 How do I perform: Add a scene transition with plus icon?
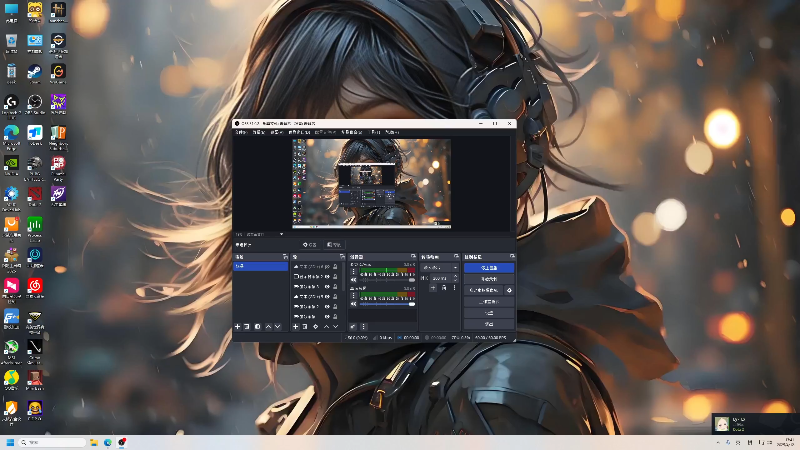click(x=433, y=288)
